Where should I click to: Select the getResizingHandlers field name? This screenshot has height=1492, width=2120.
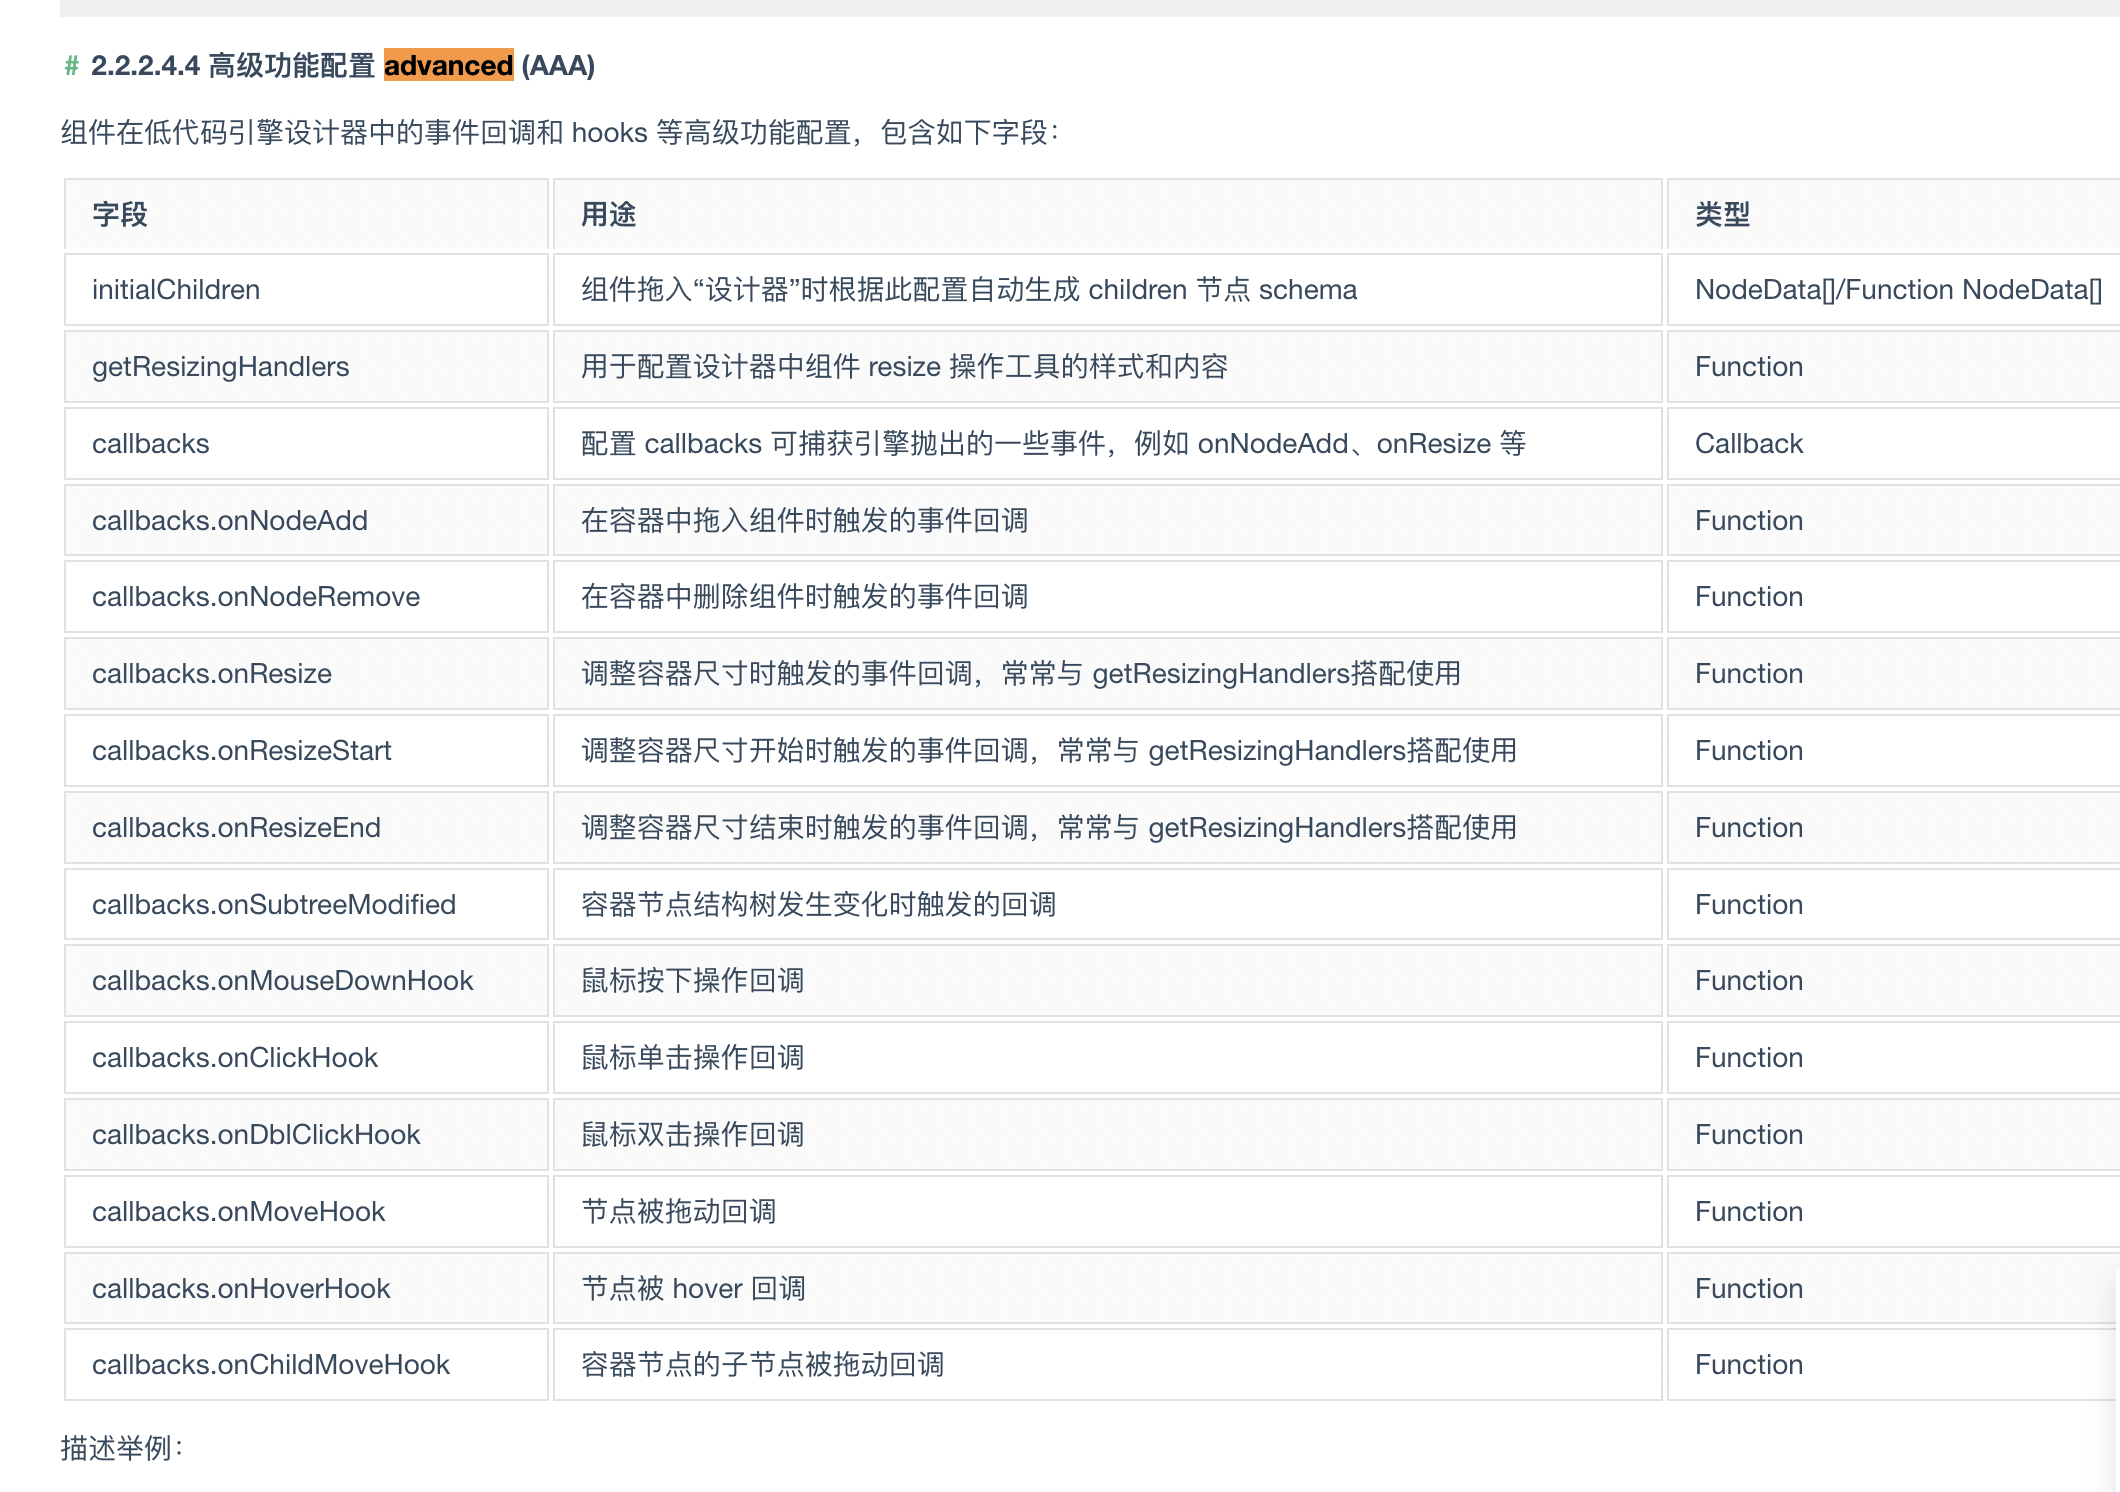[x=219, y=366]
